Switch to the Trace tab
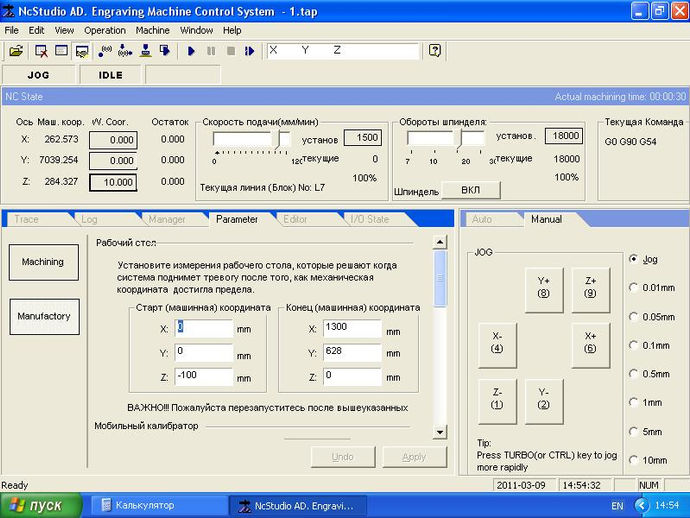Image resolution: width=690 pixels, height=518 pixels. pyautogui.click(x=26, y=219)
